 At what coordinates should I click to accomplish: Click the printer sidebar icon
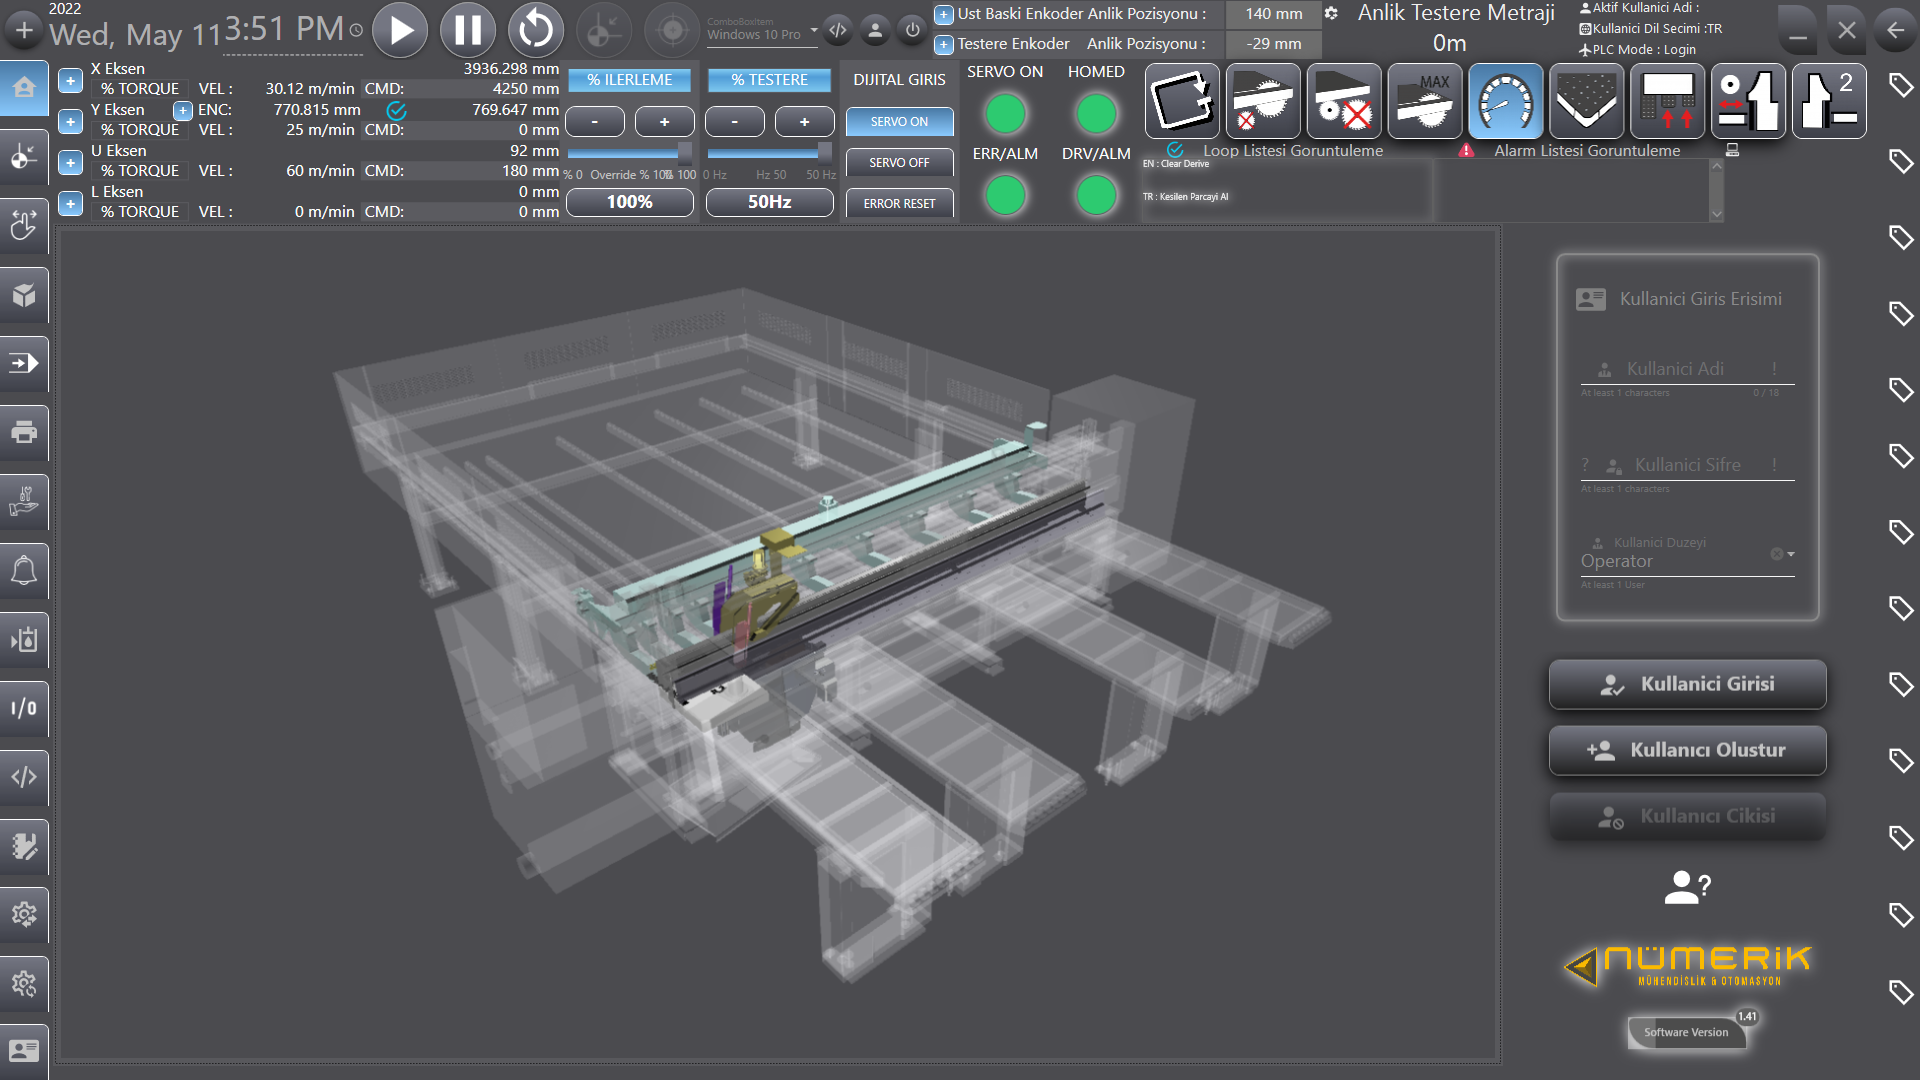click(x=24, y=432)
